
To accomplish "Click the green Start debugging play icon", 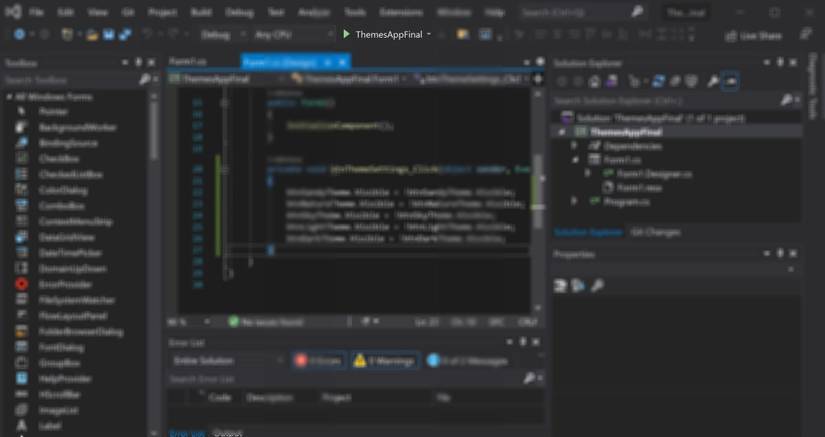I will tap(346, 34).
